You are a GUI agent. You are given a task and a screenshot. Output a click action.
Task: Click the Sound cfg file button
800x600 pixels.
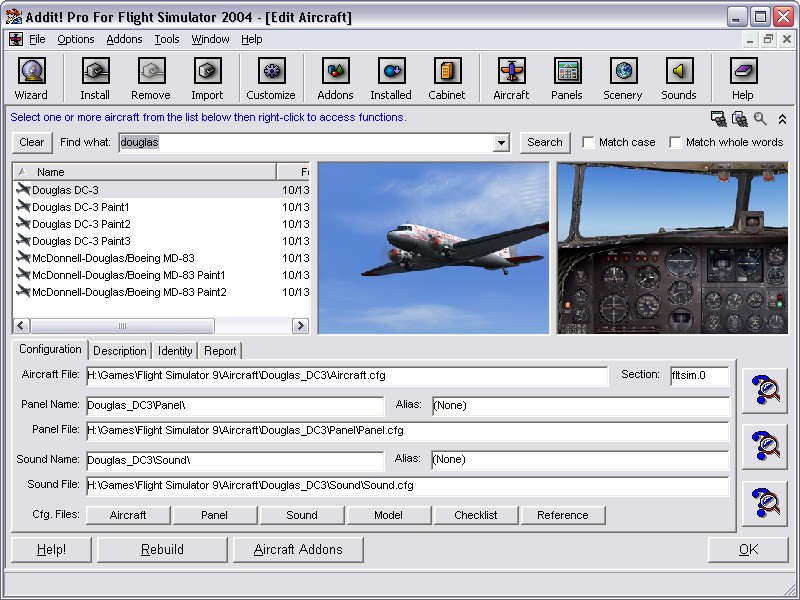pyautogui.click(x=302, y=515)
